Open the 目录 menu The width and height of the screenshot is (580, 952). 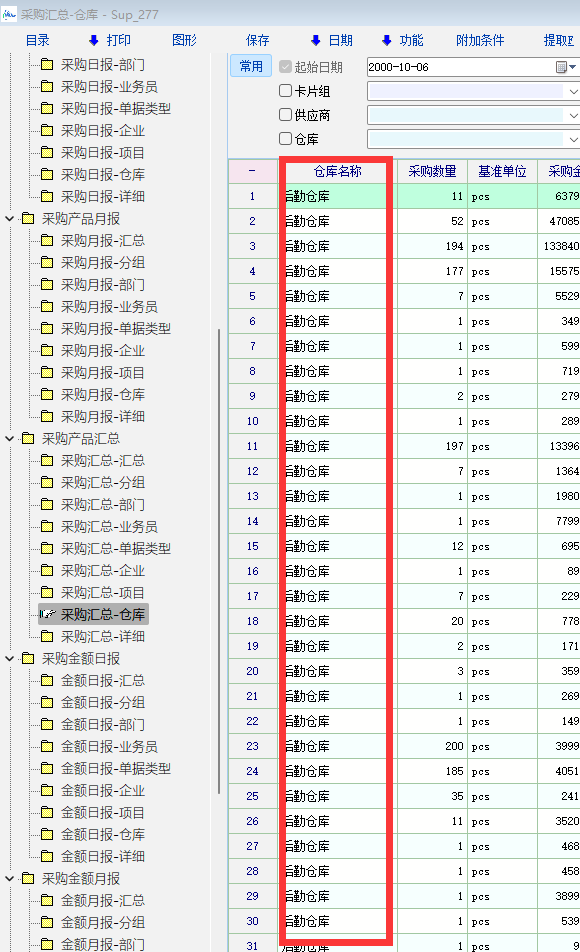[38, 41]
